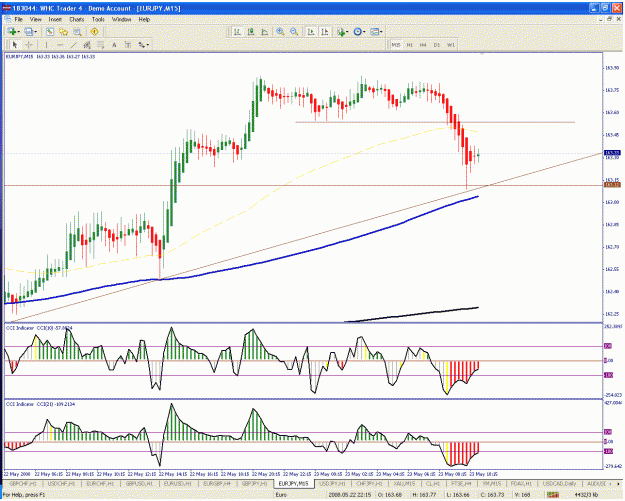Toggle the Market Watch window icon
The width and height of the screenshot is (625, 501).
pos(50,31)
